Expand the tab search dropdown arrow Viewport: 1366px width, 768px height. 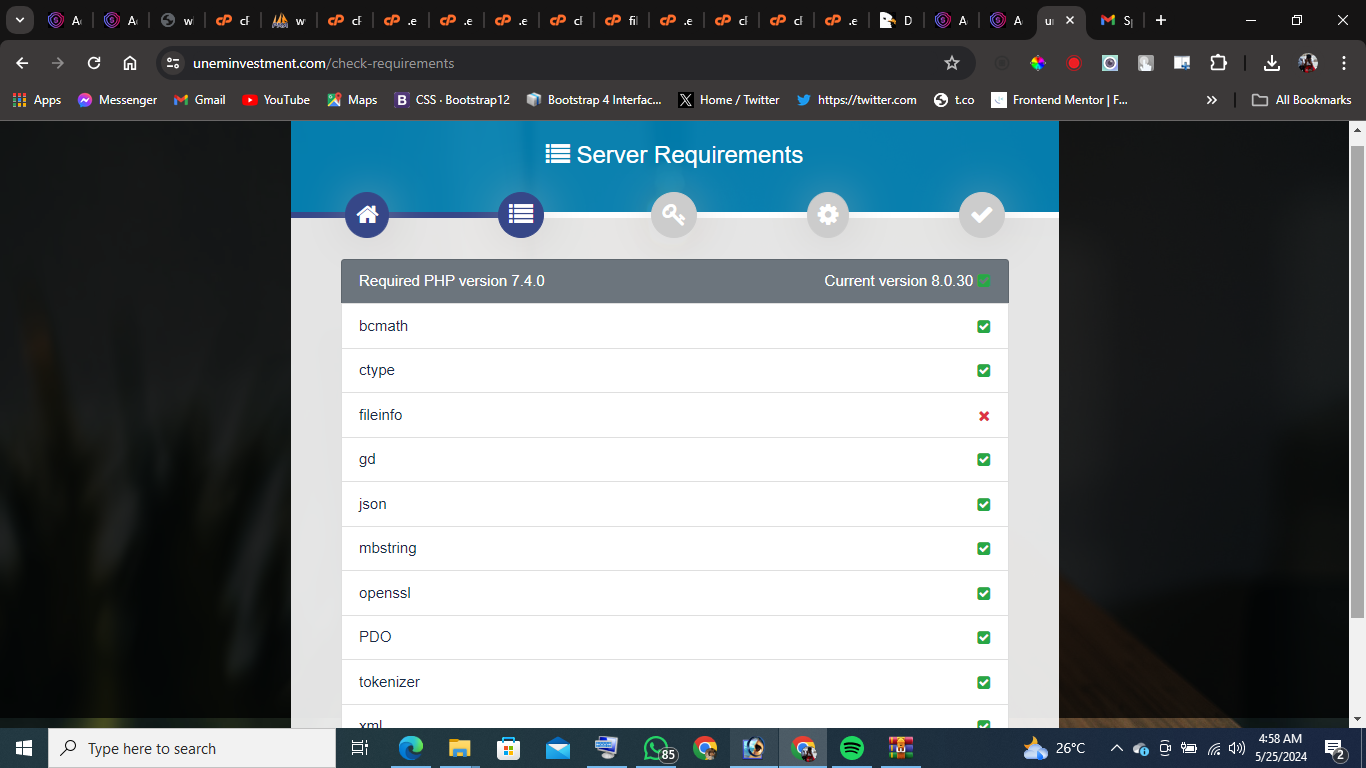19,20
